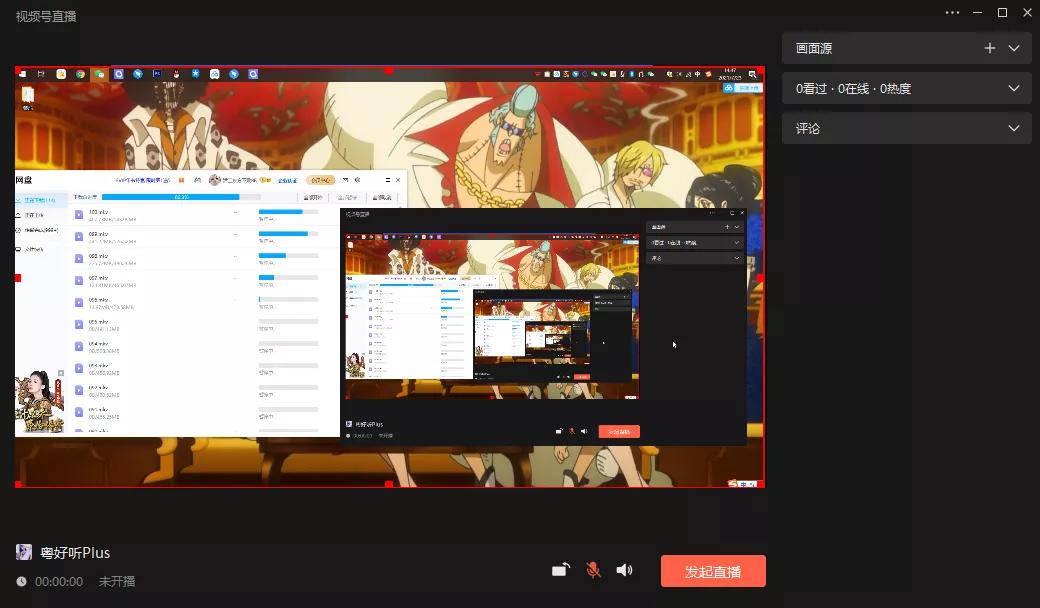
Task: Click the bottom-middle red resize handle
Action: tap(389, 485)
